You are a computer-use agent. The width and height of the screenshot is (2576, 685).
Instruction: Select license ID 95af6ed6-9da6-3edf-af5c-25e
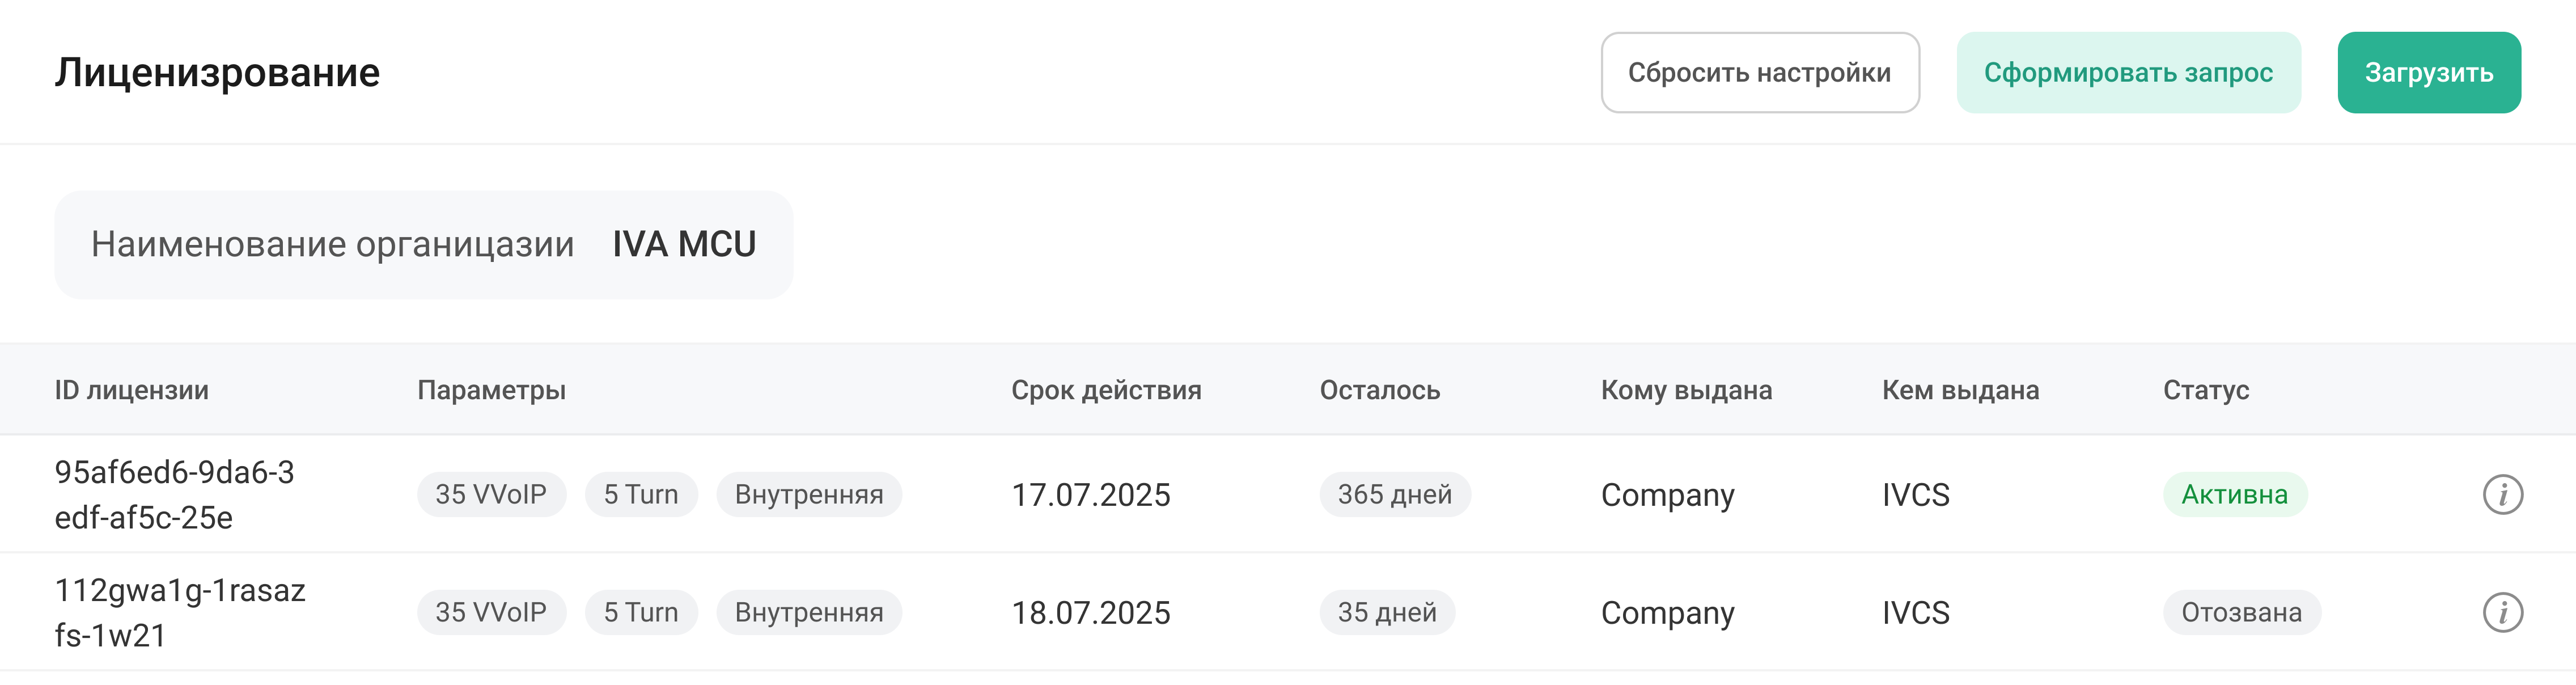click(174, 495)
